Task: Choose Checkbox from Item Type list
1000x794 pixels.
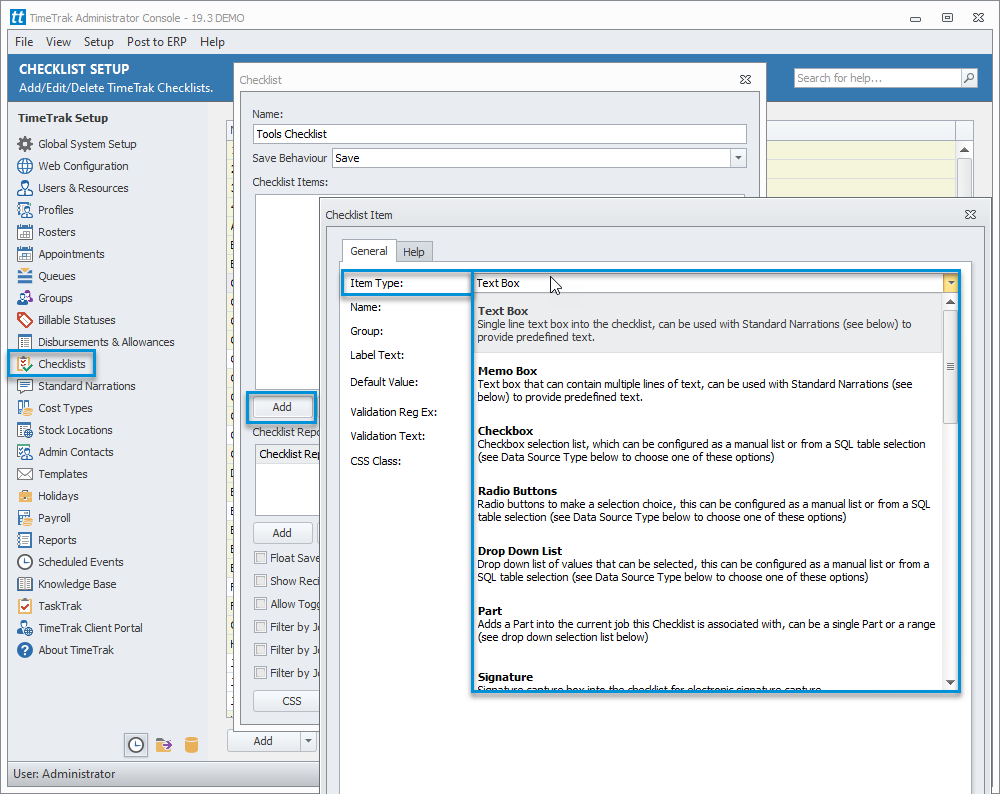Action: (x=707, y=444)
